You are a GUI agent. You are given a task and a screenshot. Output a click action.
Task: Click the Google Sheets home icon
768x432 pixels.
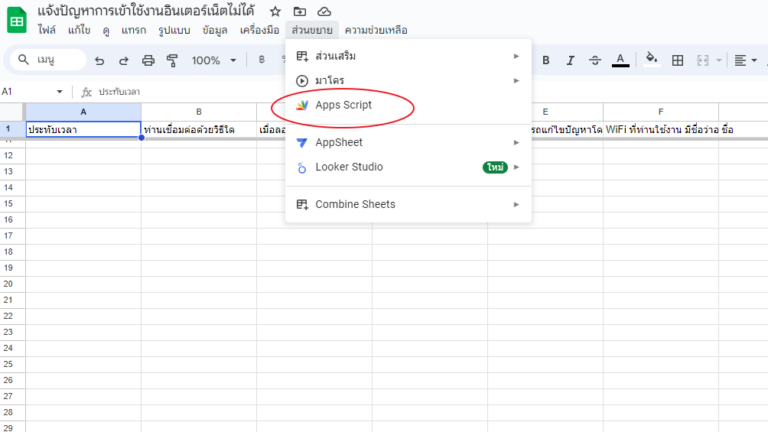click(17, 20)
